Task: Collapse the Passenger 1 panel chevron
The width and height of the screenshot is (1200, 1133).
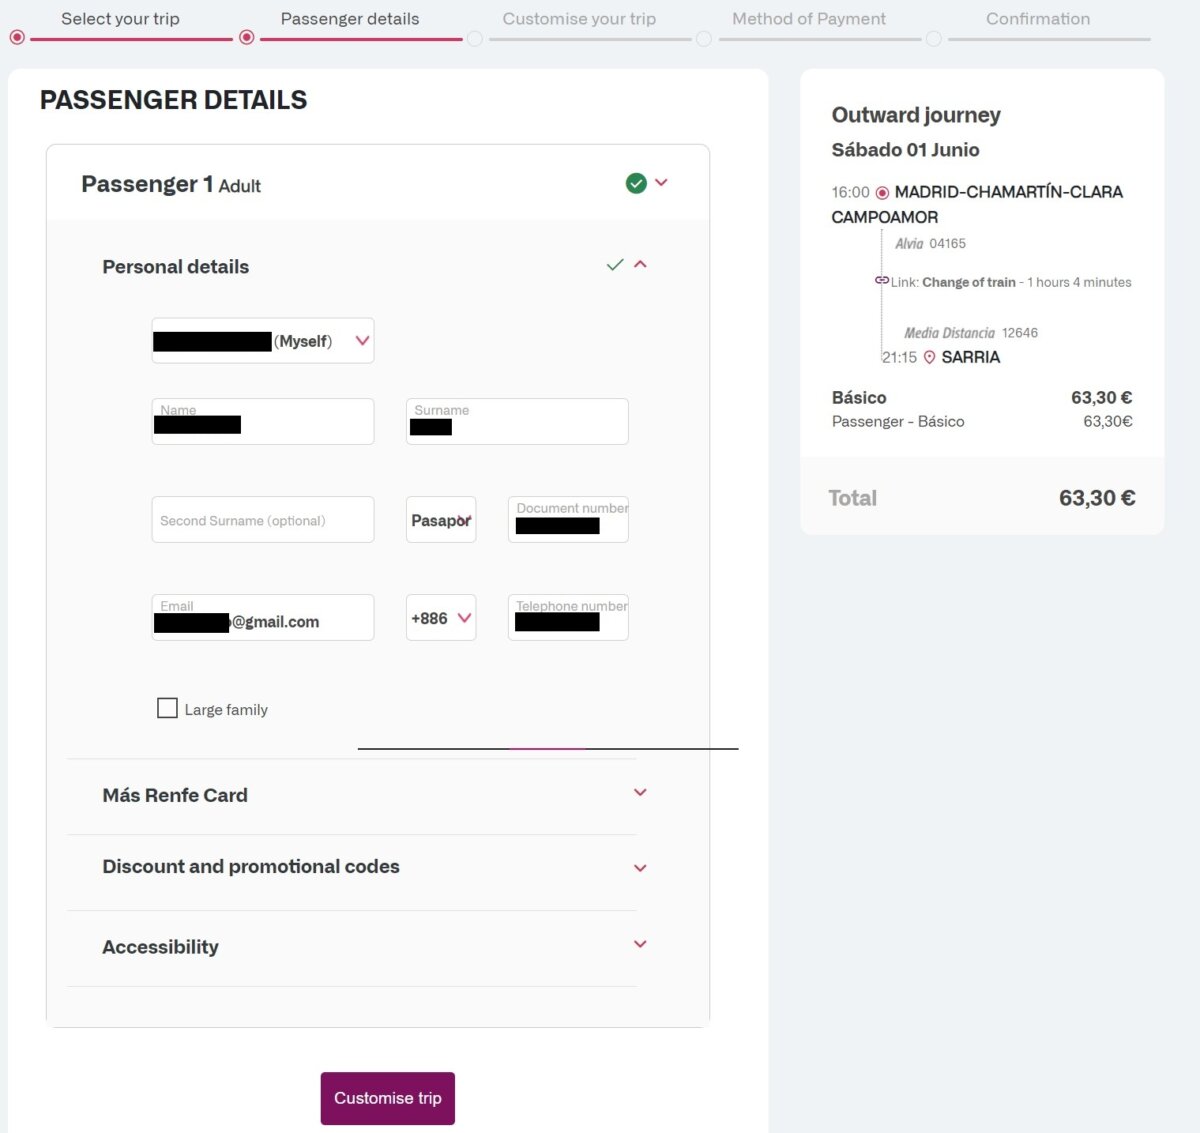Action: [661, 182]
